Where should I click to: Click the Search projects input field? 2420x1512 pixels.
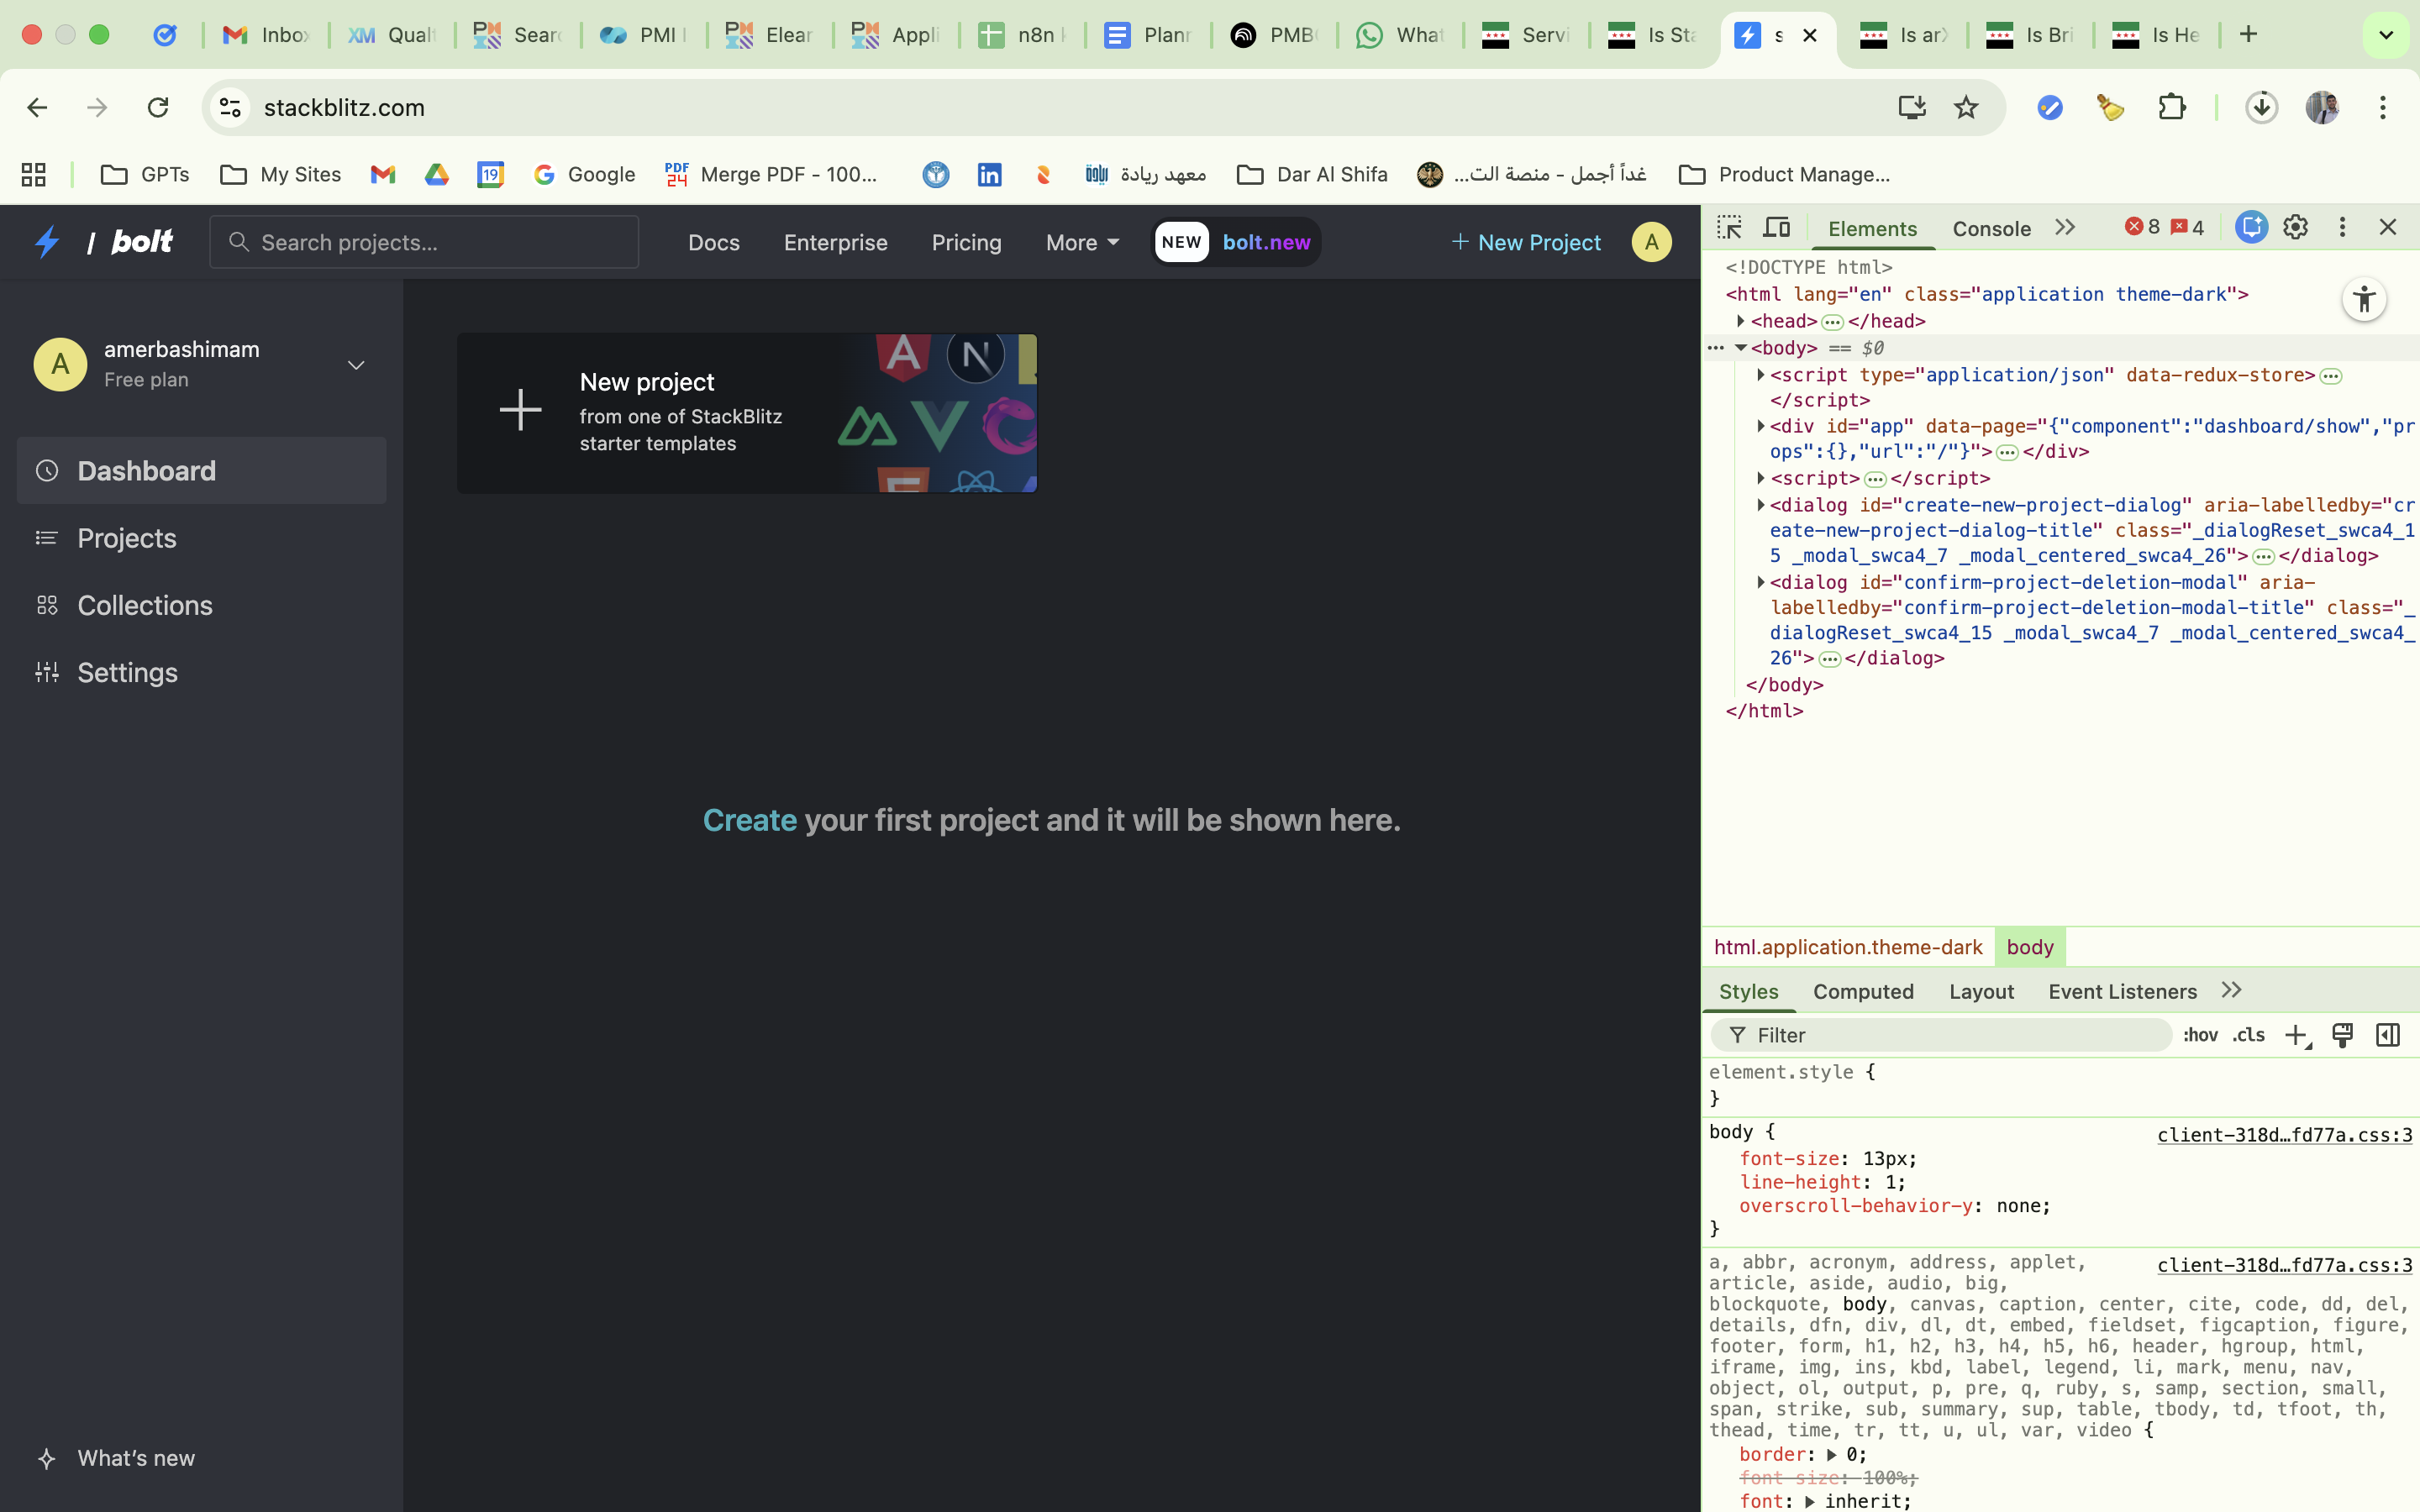tap(424, 243)
